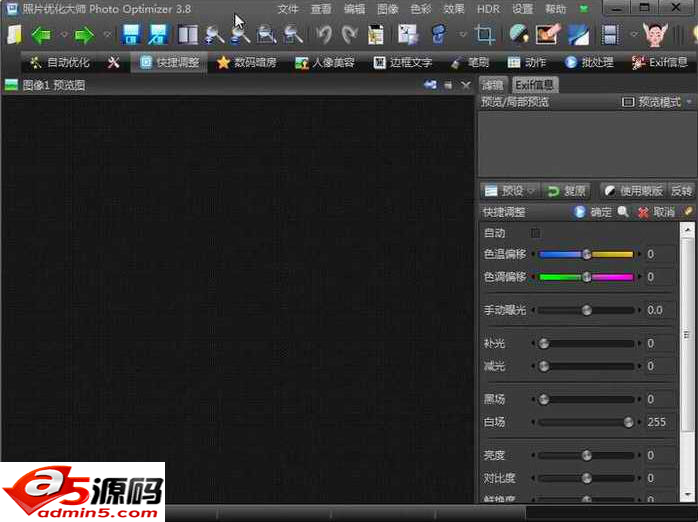Switch to the 动作 tab
Image resolution: width=698 pixels, height=522 pixels.
point(527,63)
